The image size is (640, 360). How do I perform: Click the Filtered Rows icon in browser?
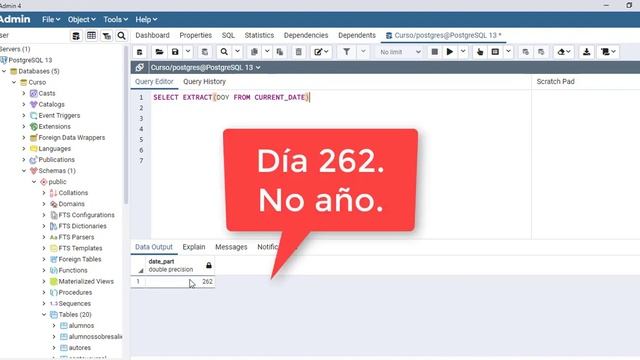tap(107, 36)
